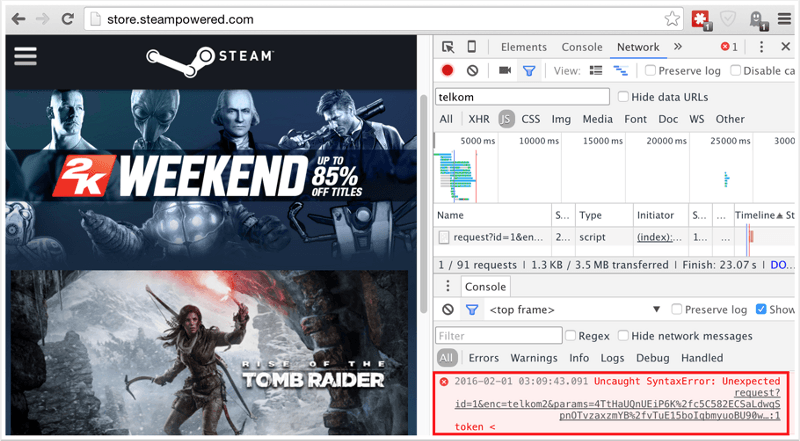This screenshot has height=441, width=800.
Task: Open the Ghostery ghost extension icon
Action: (757, 20)
